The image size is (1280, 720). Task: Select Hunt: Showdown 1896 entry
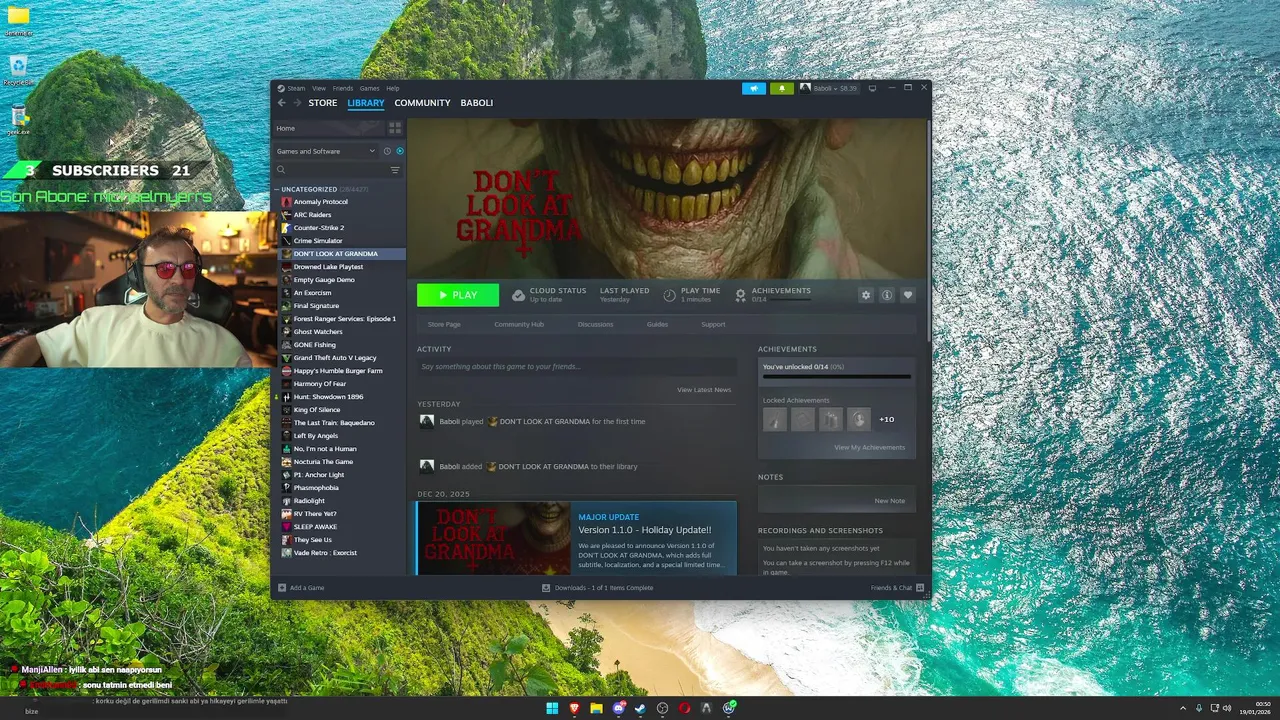pyautogui.click(x=340, y=397)
